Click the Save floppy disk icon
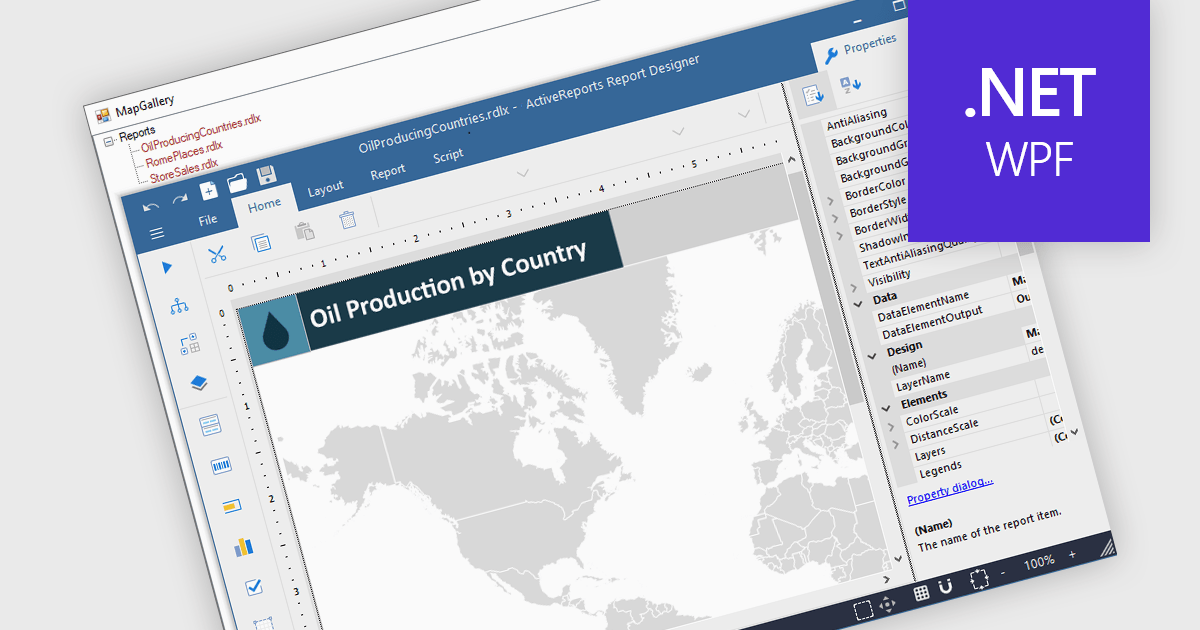1200x630 pixels. (x=267, y=177)
